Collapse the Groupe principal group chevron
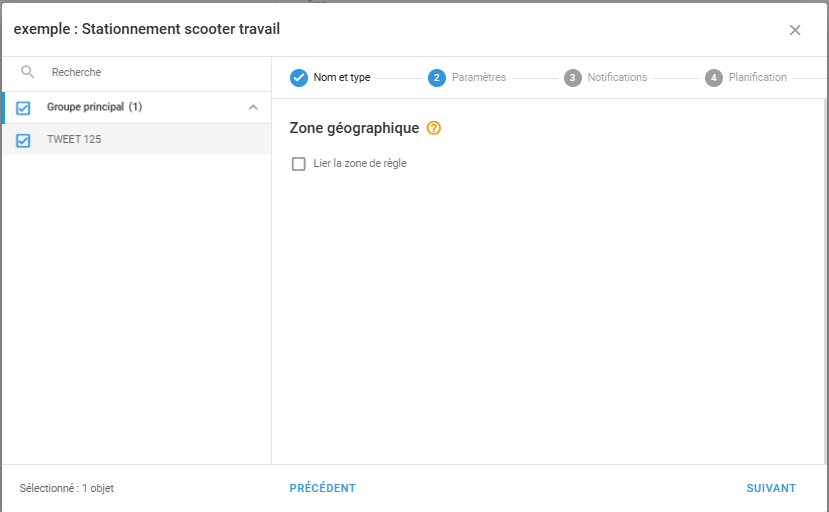The height and width of the screenshot is (512, 829). pyautogui.click(x=253, y=107)
